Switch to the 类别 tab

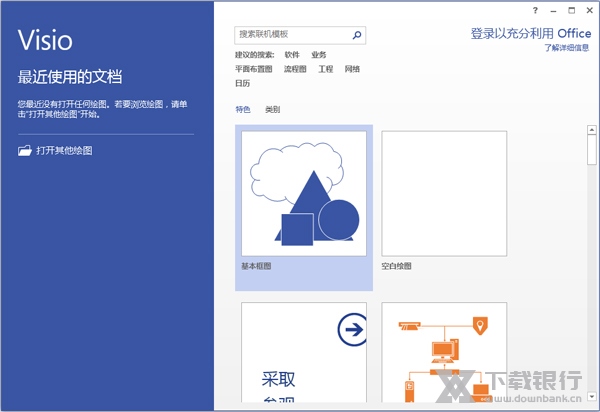(x=272, y=109)
